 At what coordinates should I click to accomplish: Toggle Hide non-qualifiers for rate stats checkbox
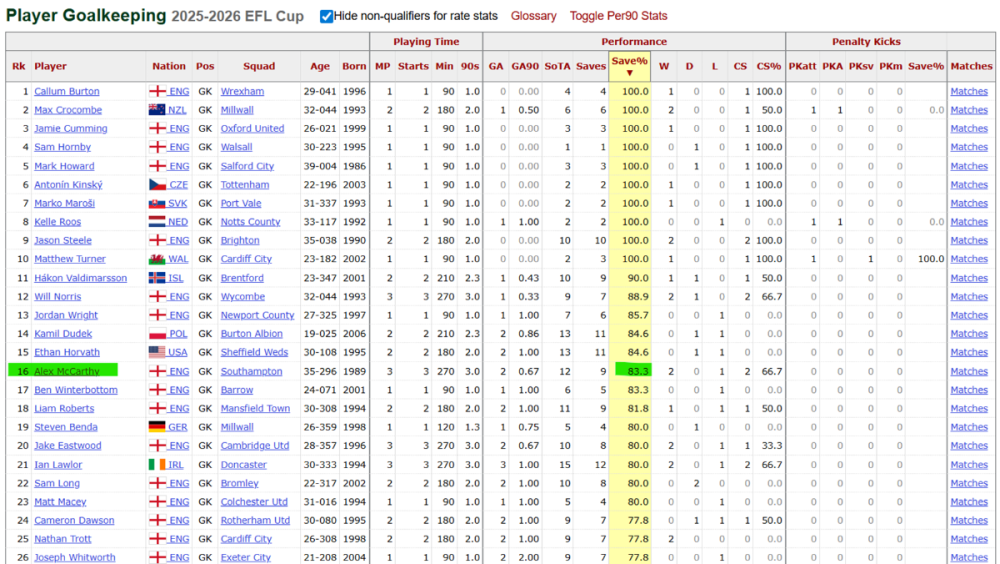point(327,16)
